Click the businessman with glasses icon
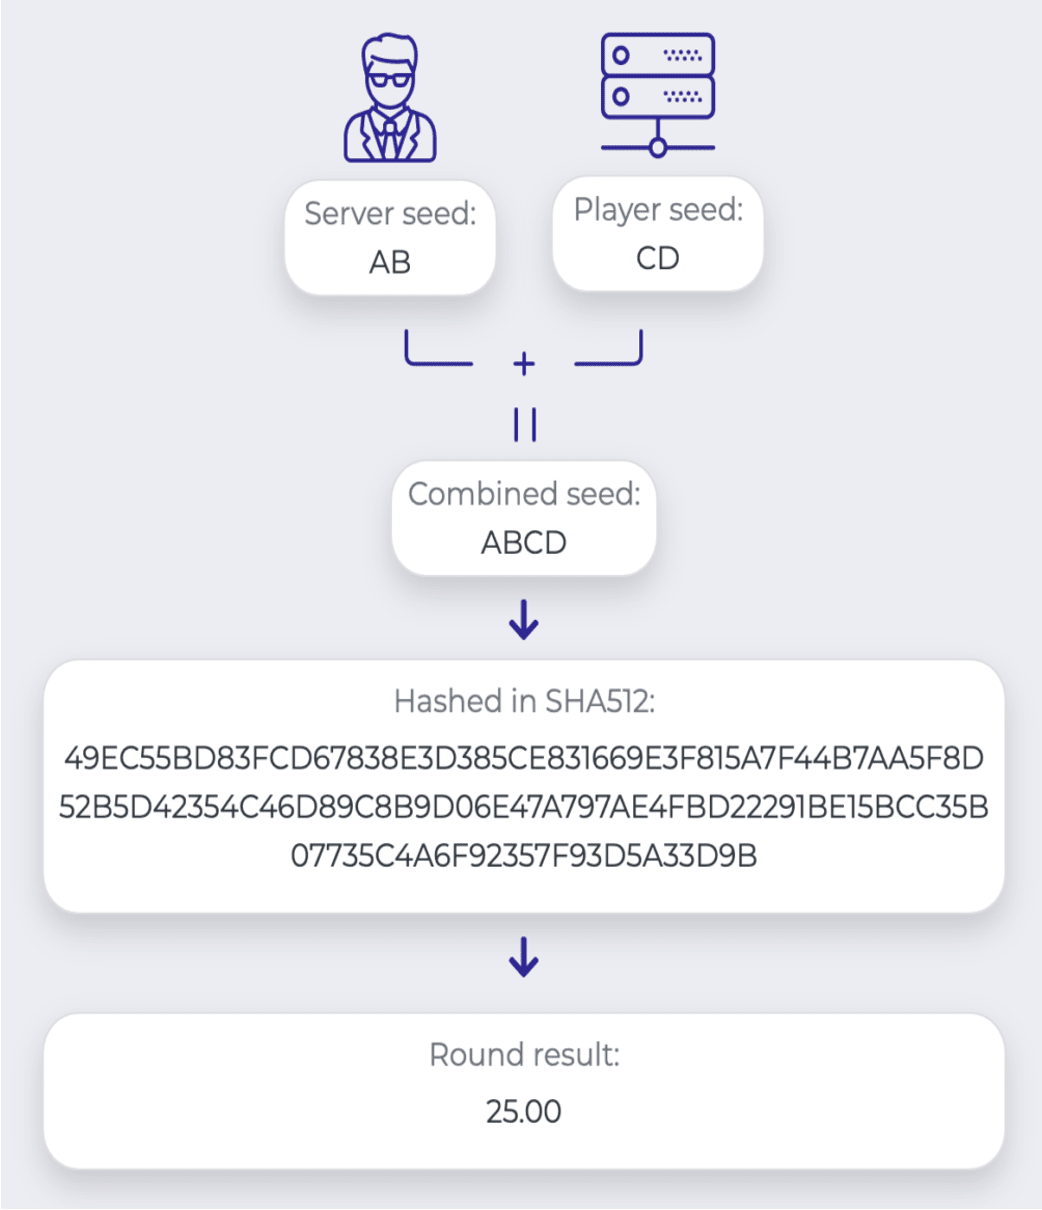The height and width of the screenshot is (1210, 1042). (390, 99)
